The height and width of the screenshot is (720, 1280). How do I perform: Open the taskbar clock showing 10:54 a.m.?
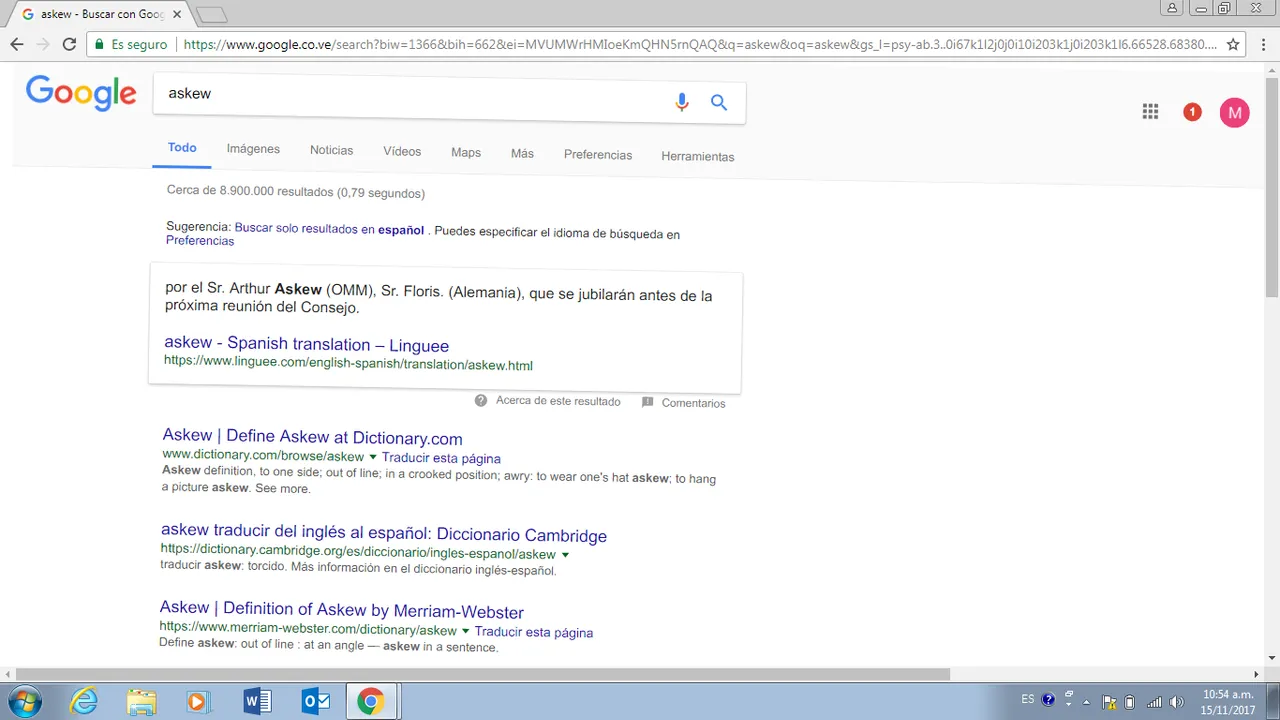click(1228, 702)
